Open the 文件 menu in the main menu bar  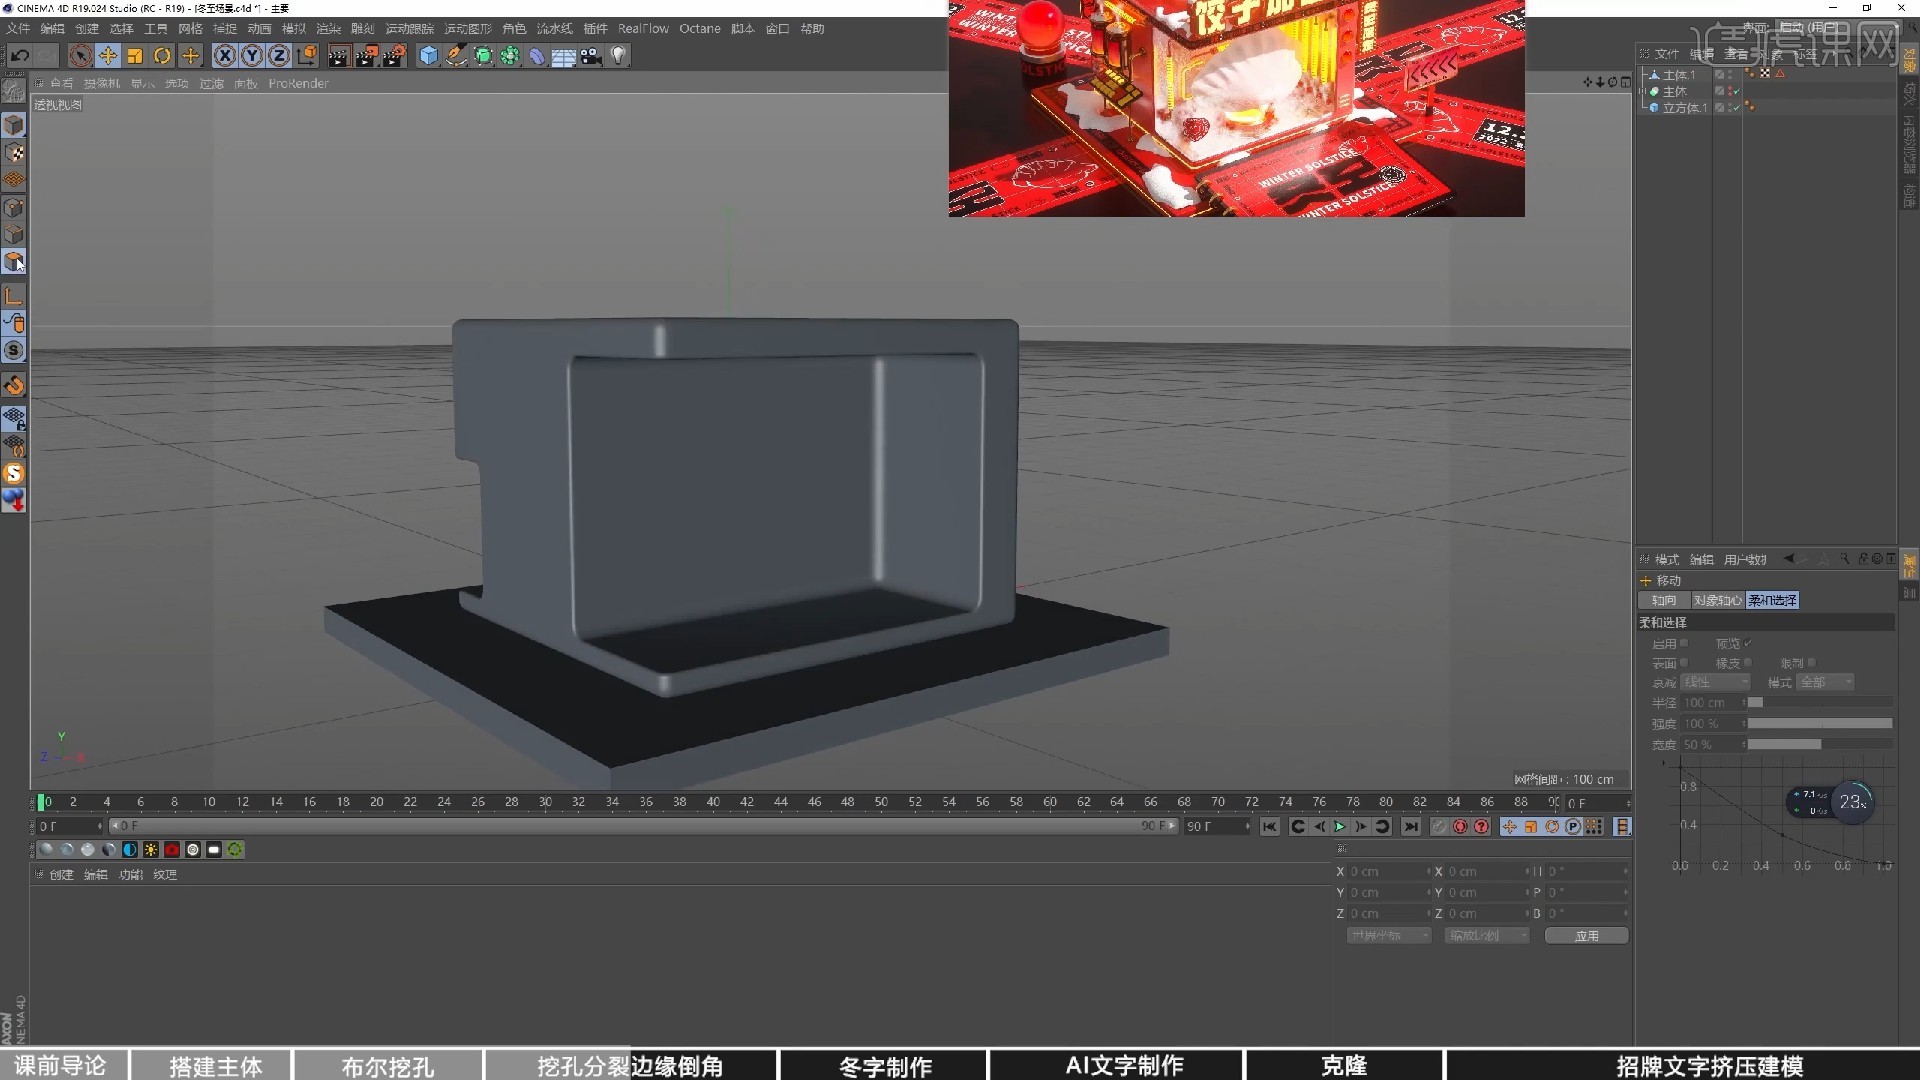pos(18,29)
